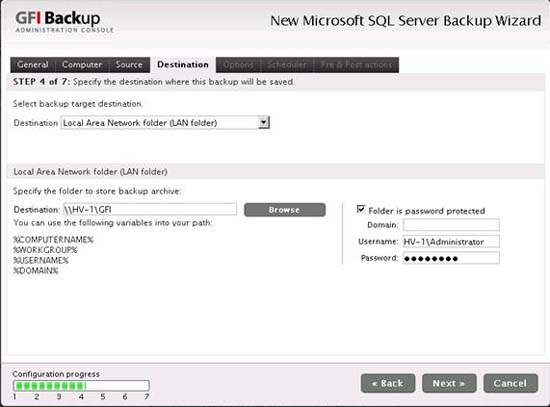Image resolution: width=550 pixels, height=407 pixels.
Task: Switch to the General tab
Action: tap(33, 65)
